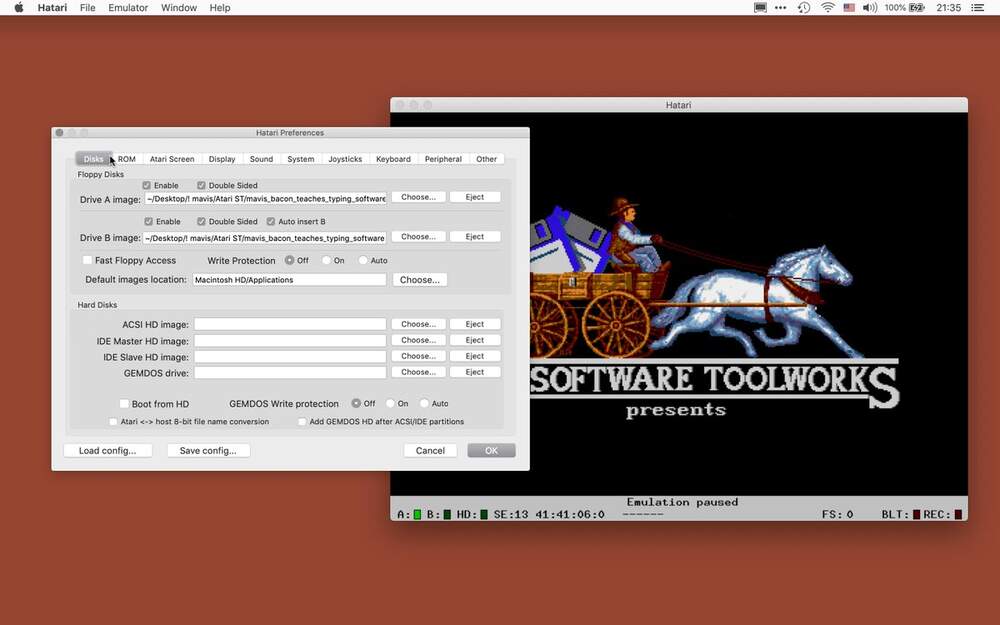Image resolution: width=1000 pixels, height=625 pixels.
Task: Enable Fast Floppy Access
Action: pos(87,260)
